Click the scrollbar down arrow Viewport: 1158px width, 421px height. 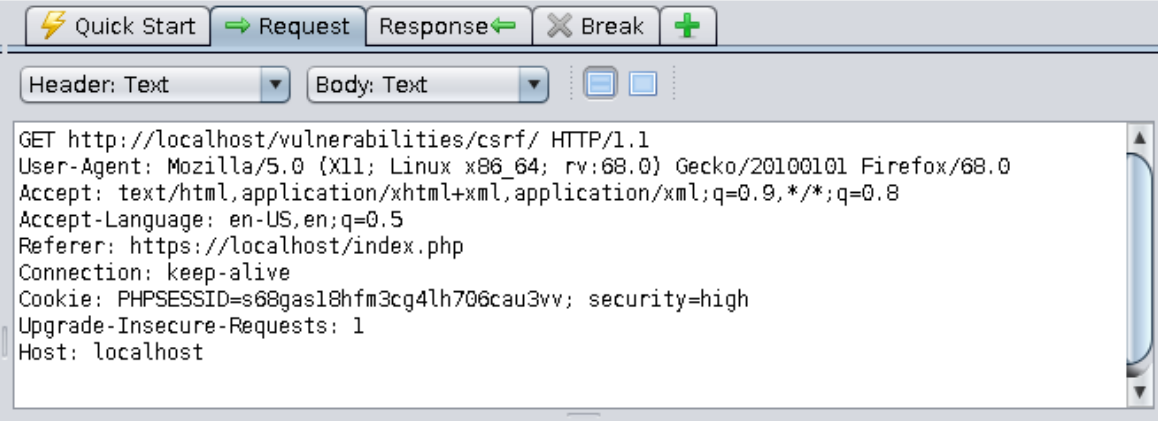[x=1138, y=393]
